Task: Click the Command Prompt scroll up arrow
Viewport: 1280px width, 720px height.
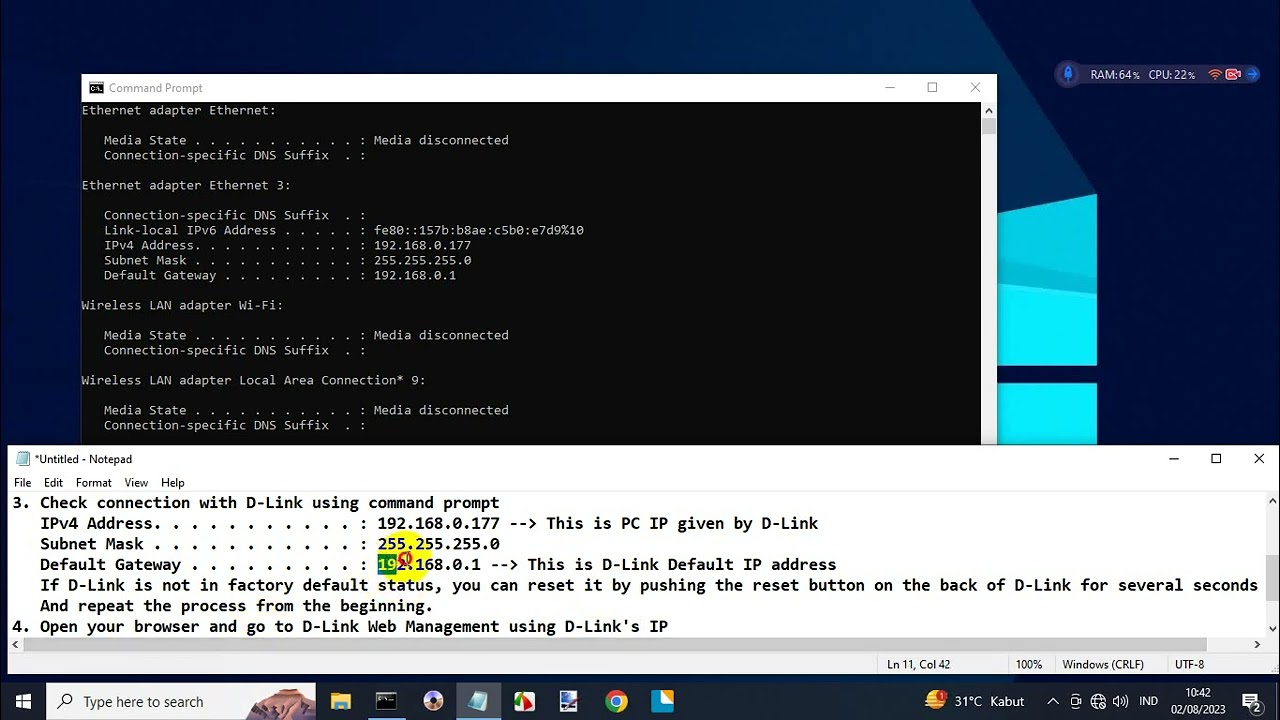Action: 989,110
